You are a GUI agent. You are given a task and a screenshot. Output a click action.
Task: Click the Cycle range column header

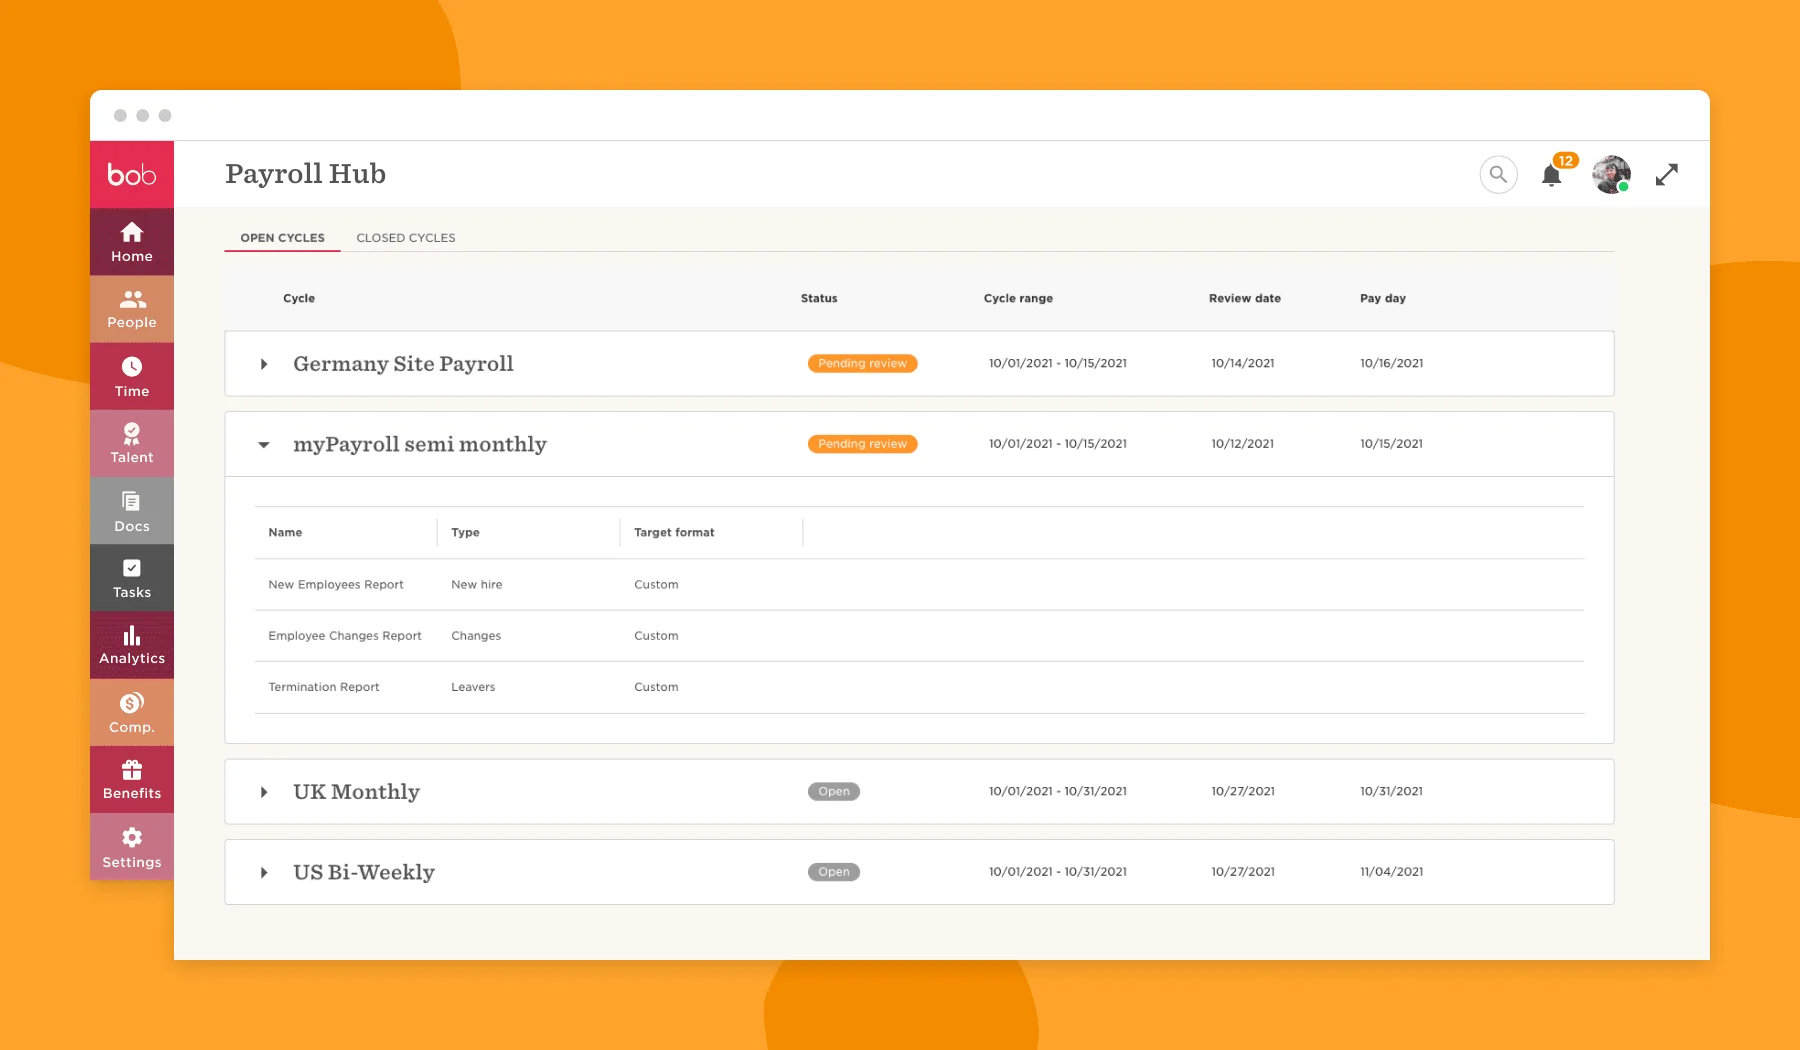(x=1018, y=298)
